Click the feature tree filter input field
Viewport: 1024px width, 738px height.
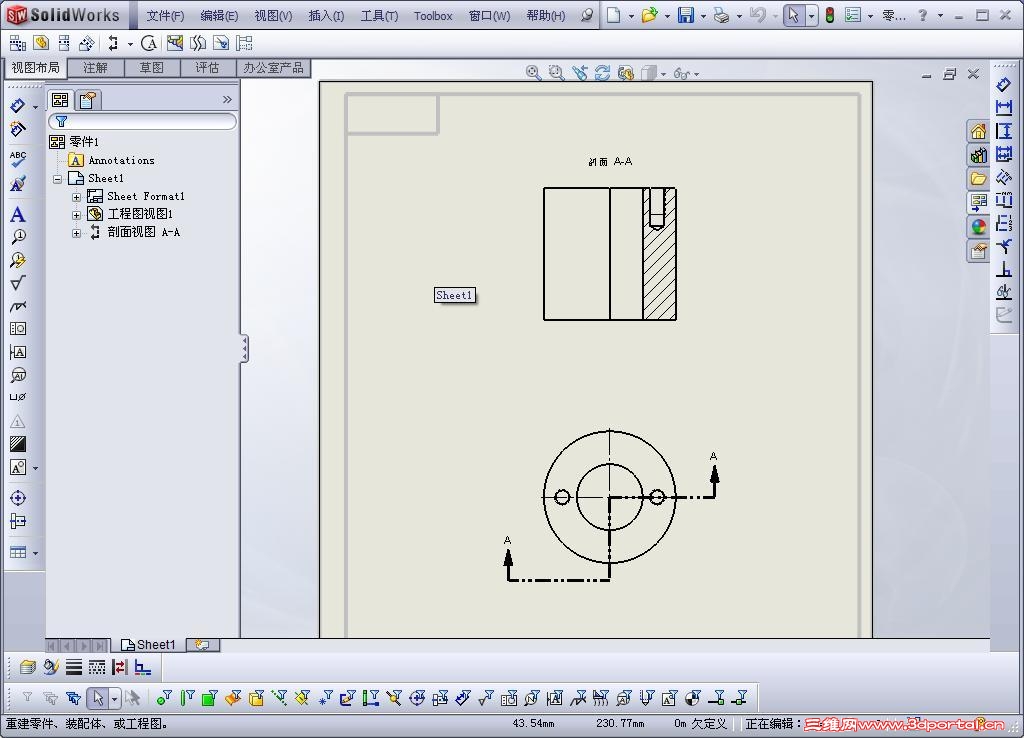click(x=142, y=121)
